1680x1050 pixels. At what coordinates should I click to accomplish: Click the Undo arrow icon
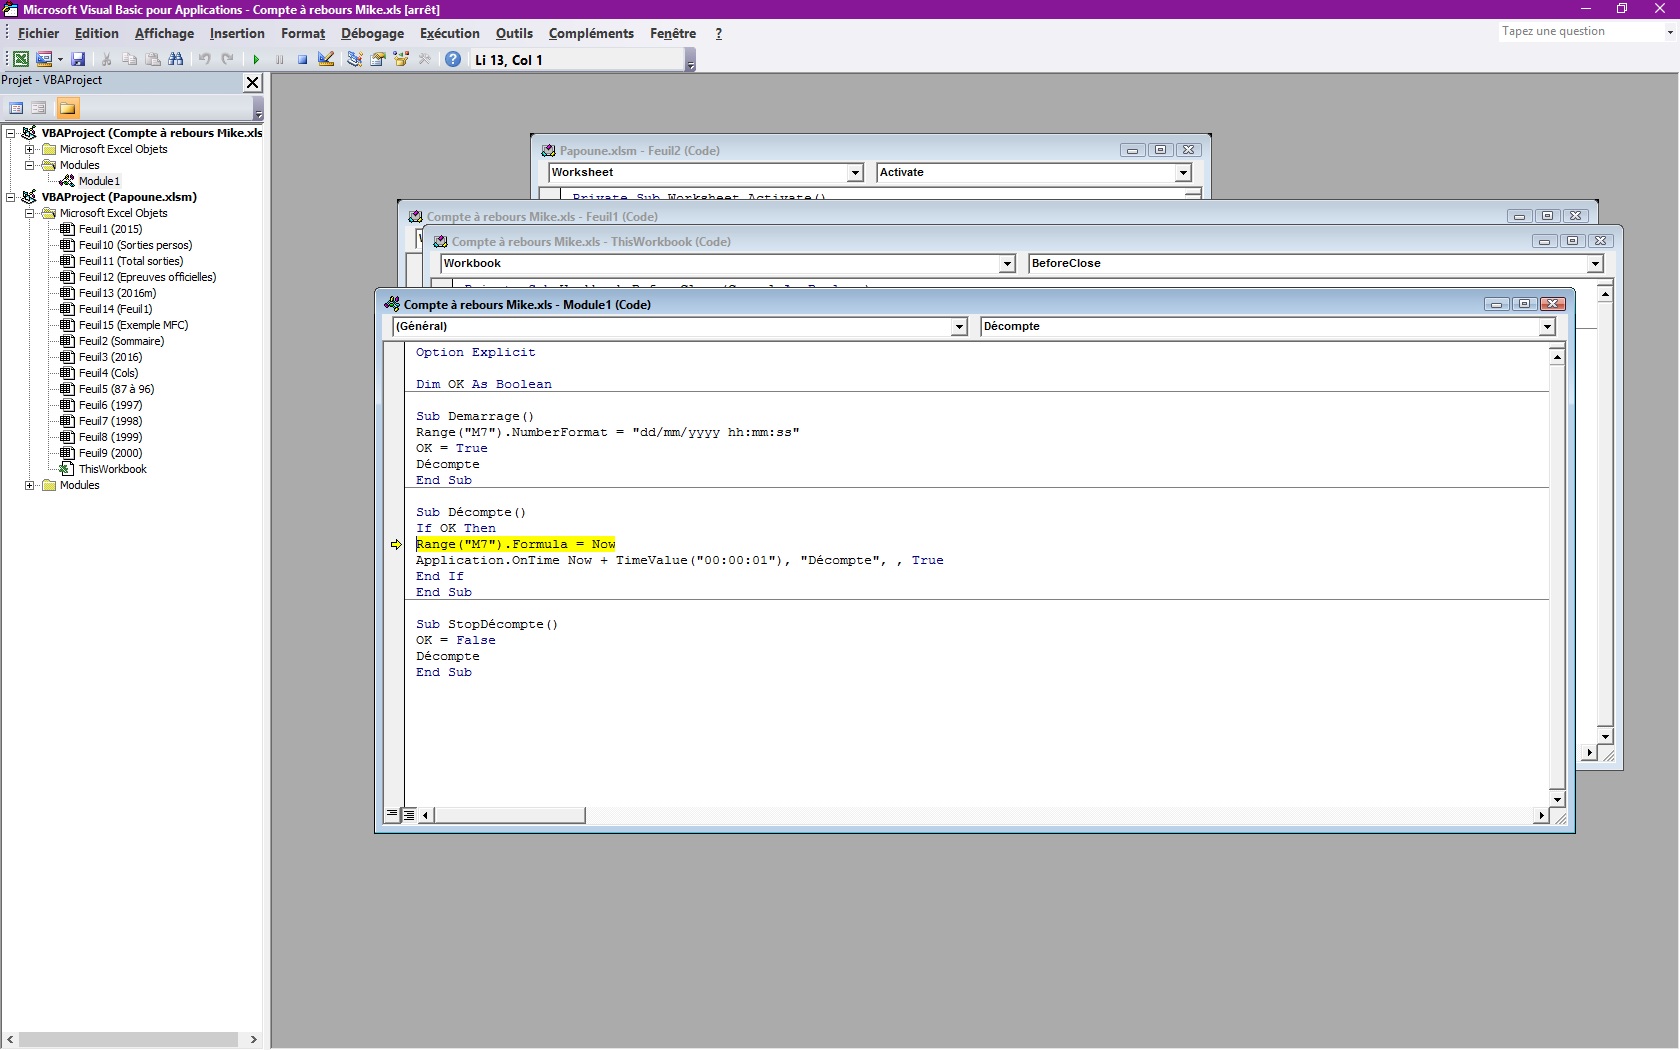click(204, 59)
